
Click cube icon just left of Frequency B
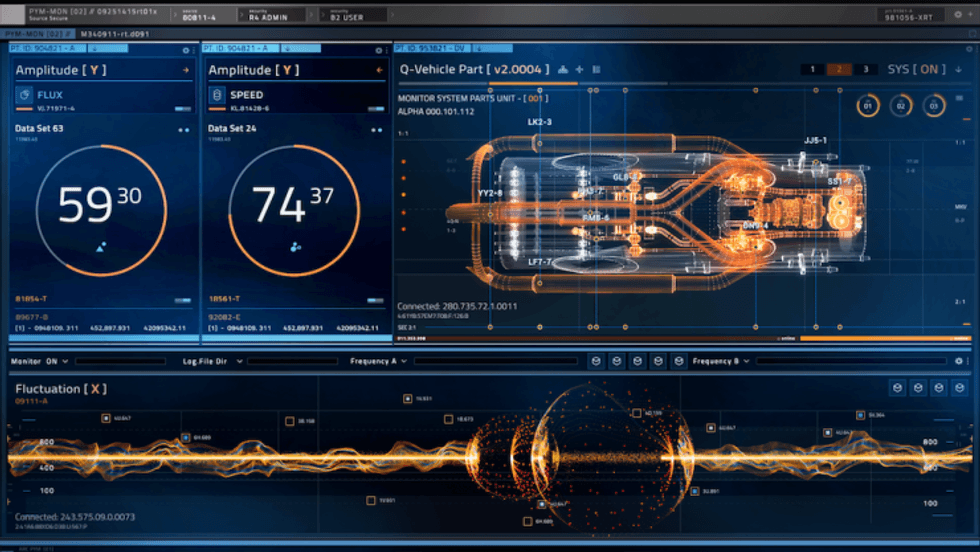pyautogui.click(x=679, y=361)
